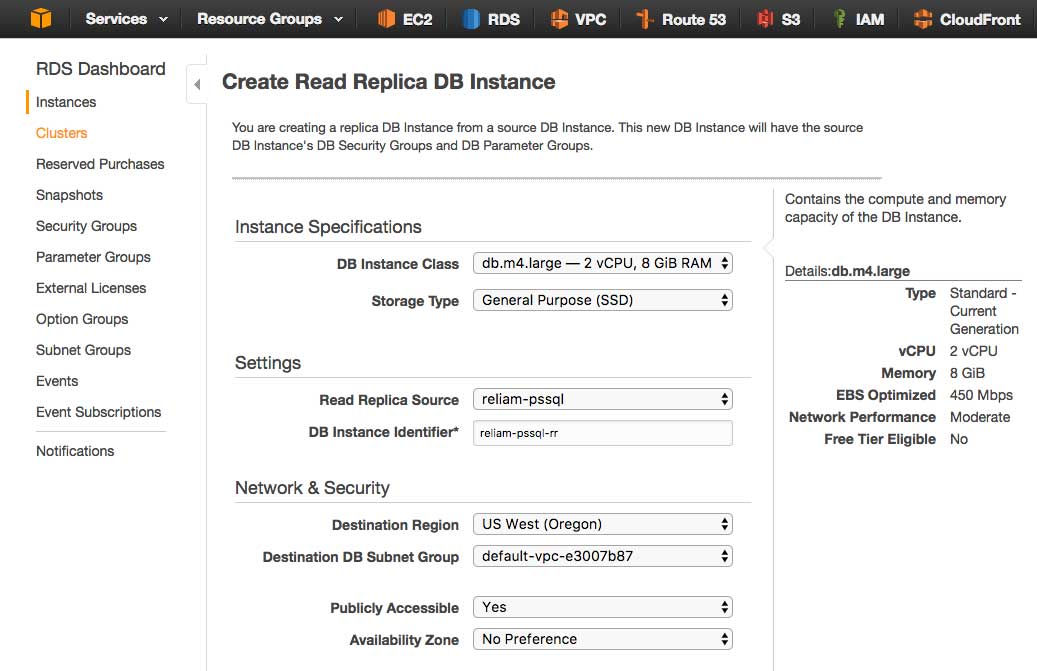Open Route 53 shortcut icon
This screenshot has width=1037, height=671.
coord(645,19)
